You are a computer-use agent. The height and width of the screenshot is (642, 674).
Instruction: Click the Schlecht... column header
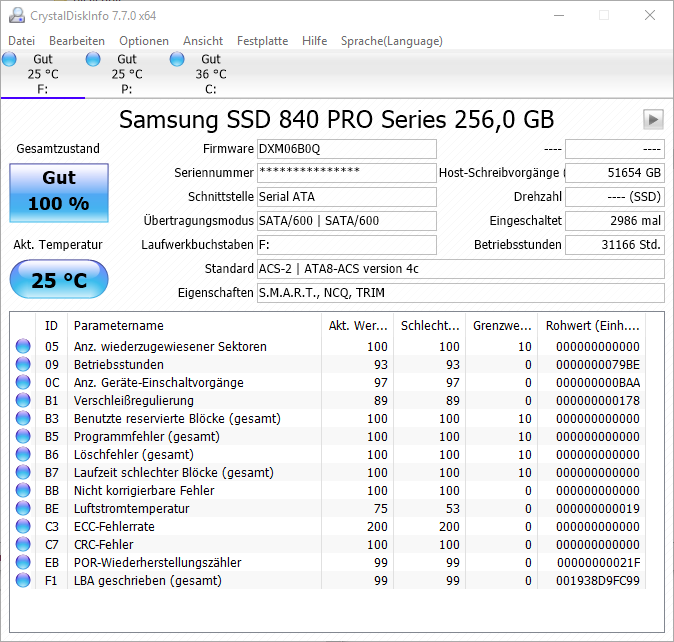point(430,326)
